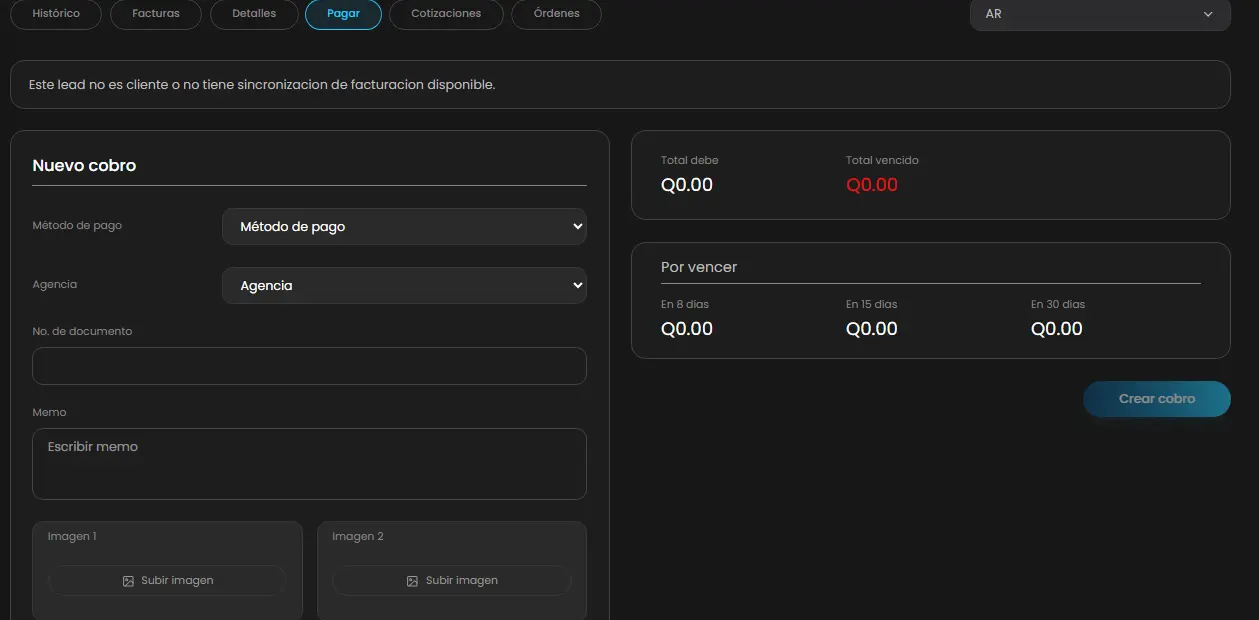Switch to the Facturas tab
The image size is (1259, 620).
click(156, 14)
